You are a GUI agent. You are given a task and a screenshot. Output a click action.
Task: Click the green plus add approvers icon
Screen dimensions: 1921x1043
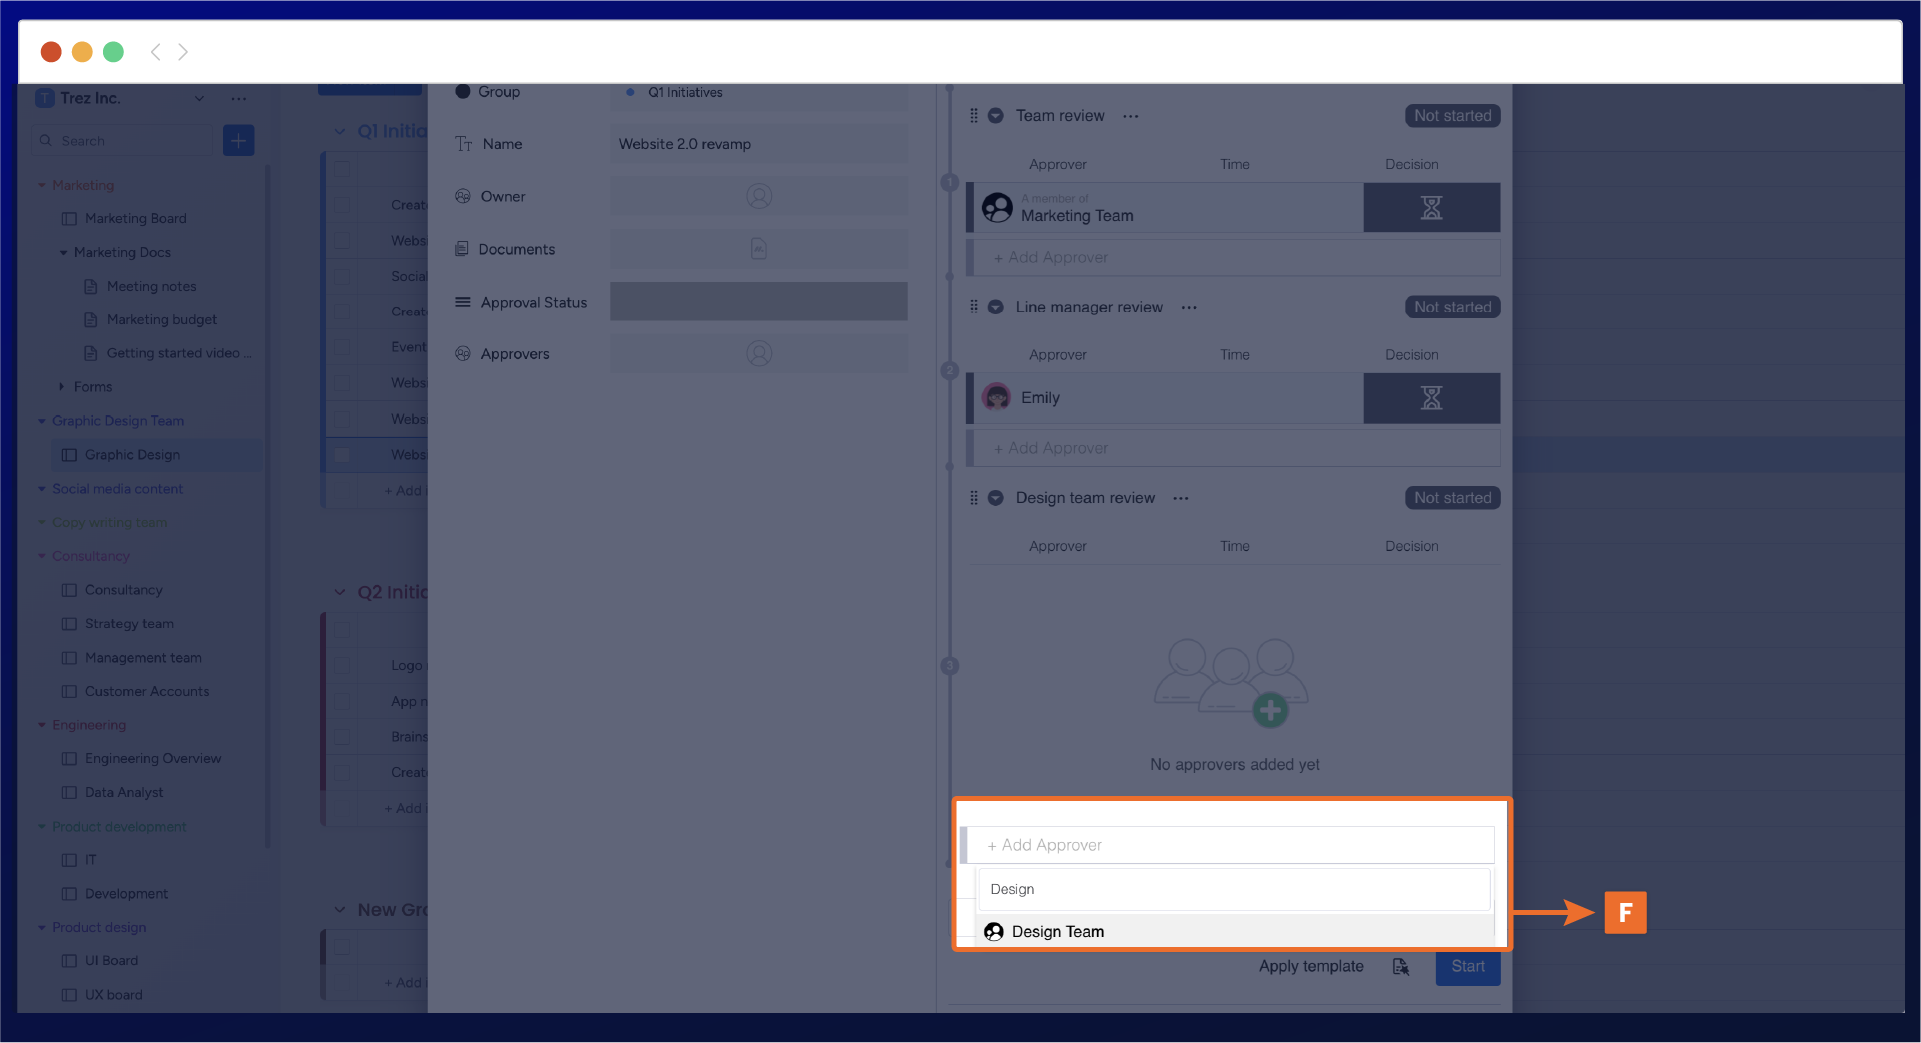coord(1270,711)
